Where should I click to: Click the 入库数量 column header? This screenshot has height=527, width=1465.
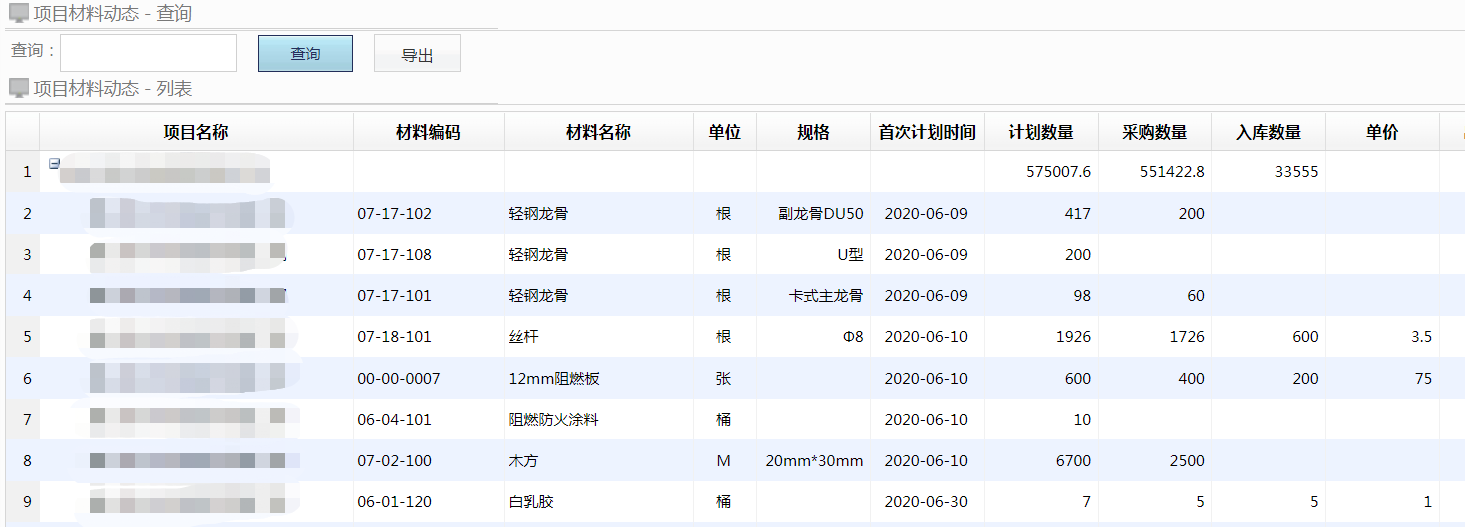point(1268,132)
